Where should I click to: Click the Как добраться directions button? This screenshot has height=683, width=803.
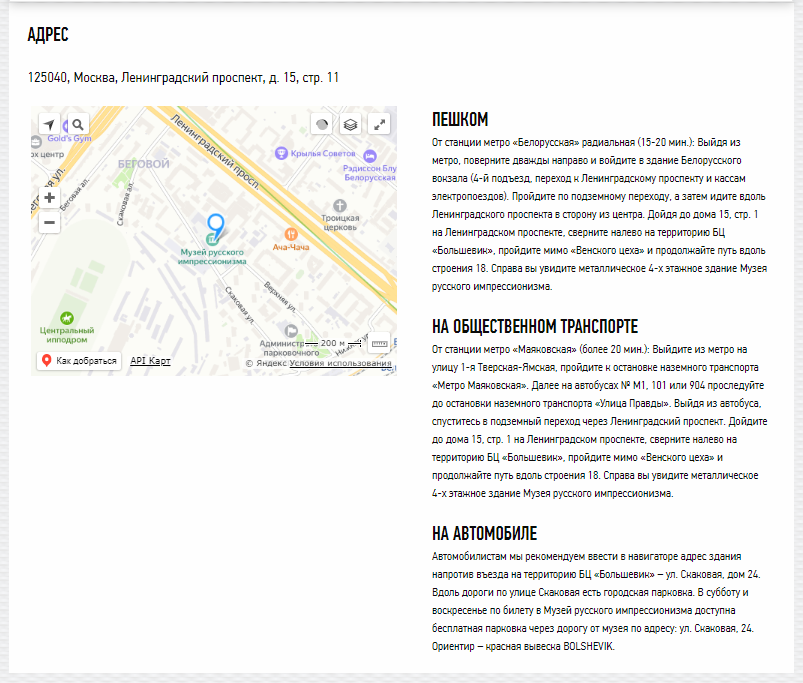tap(79, 360)
